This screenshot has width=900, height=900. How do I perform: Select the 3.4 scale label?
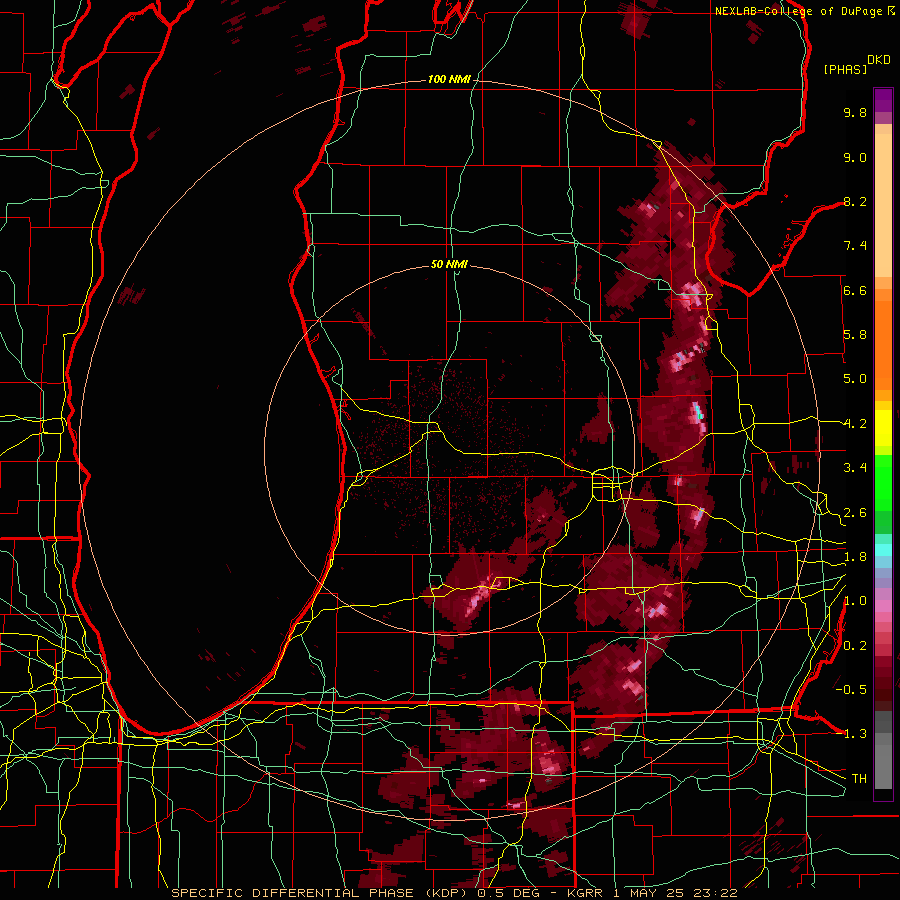855,468
